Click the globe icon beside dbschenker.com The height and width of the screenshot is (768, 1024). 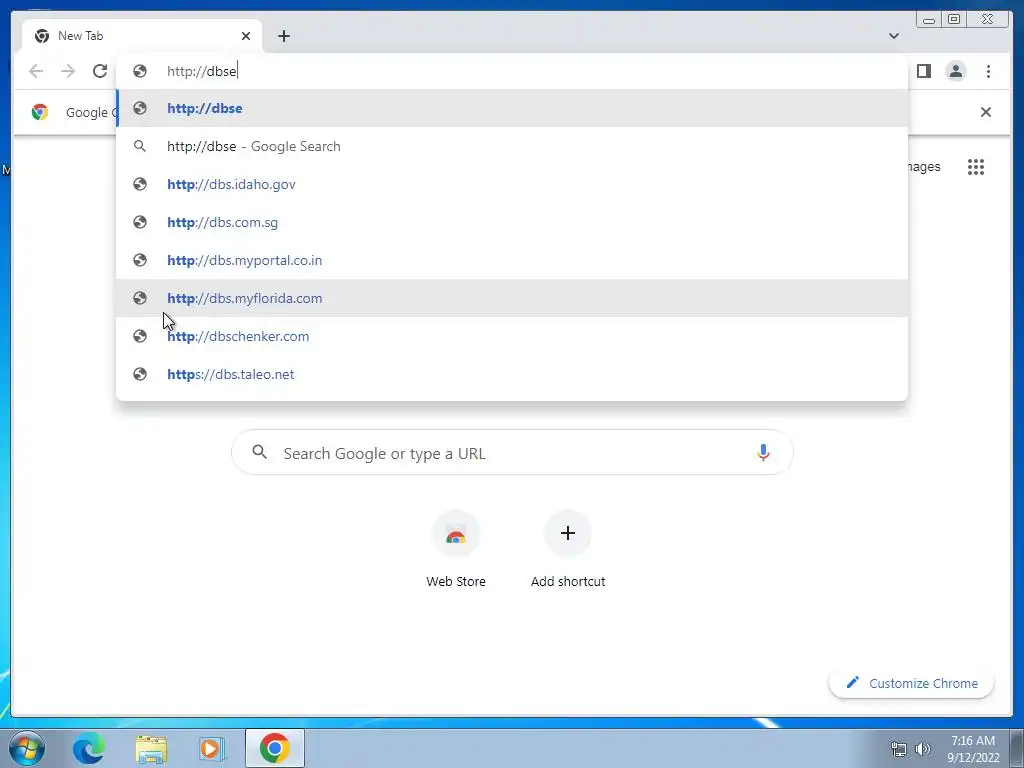pyautogui.click(x=140, y=336)
